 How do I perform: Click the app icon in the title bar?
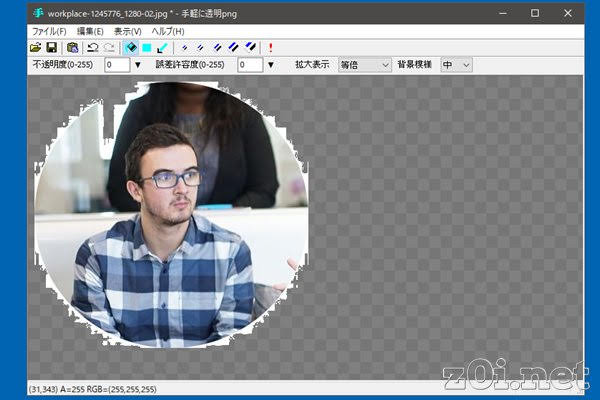38,13
